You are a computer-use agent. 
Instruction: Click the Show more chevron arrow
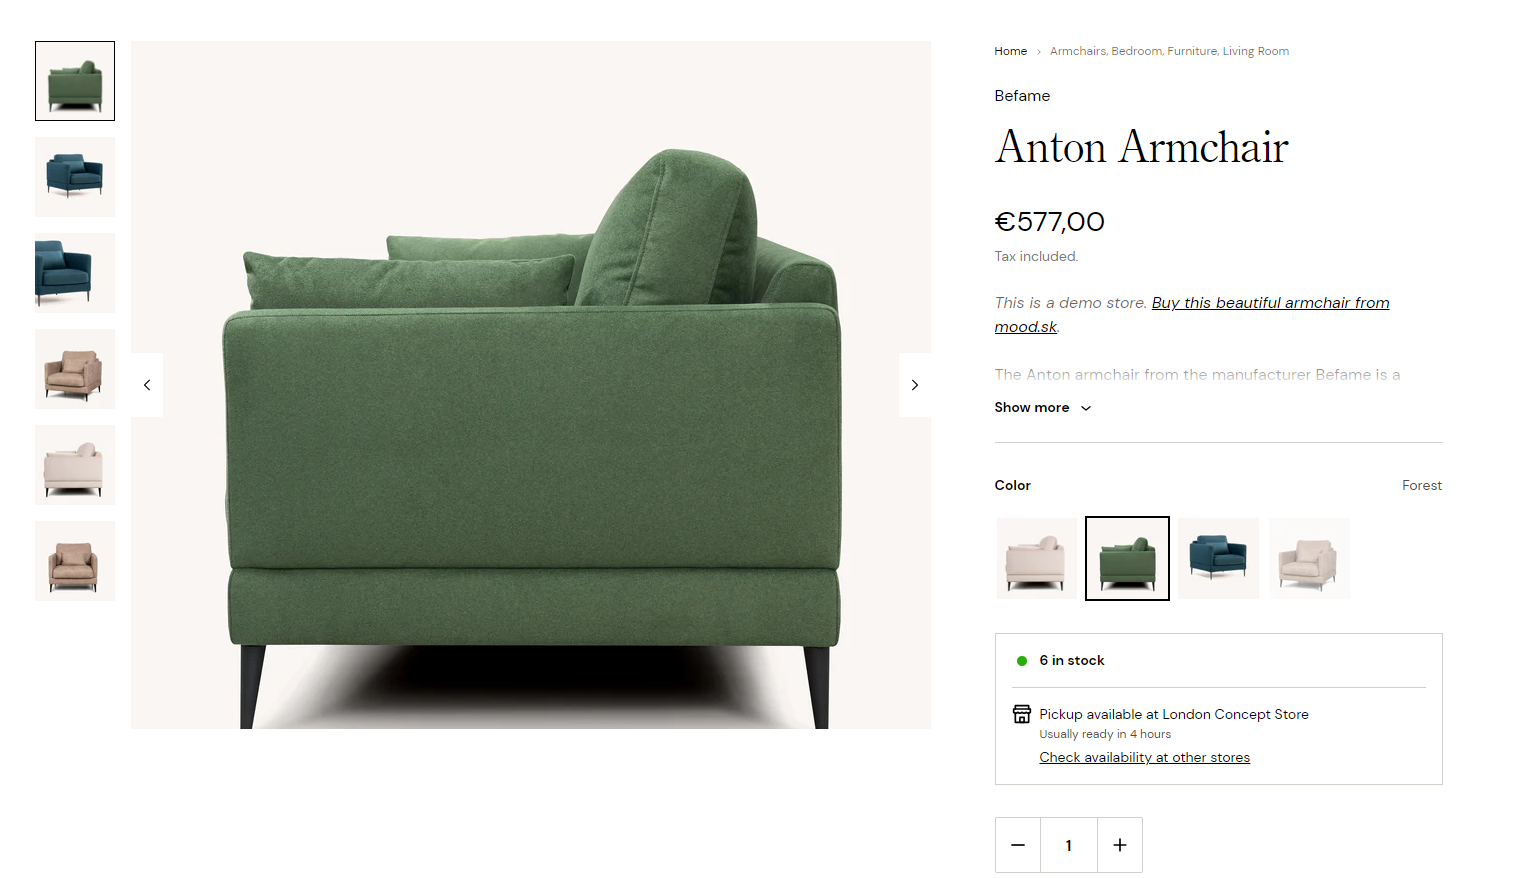[1086, 408]
